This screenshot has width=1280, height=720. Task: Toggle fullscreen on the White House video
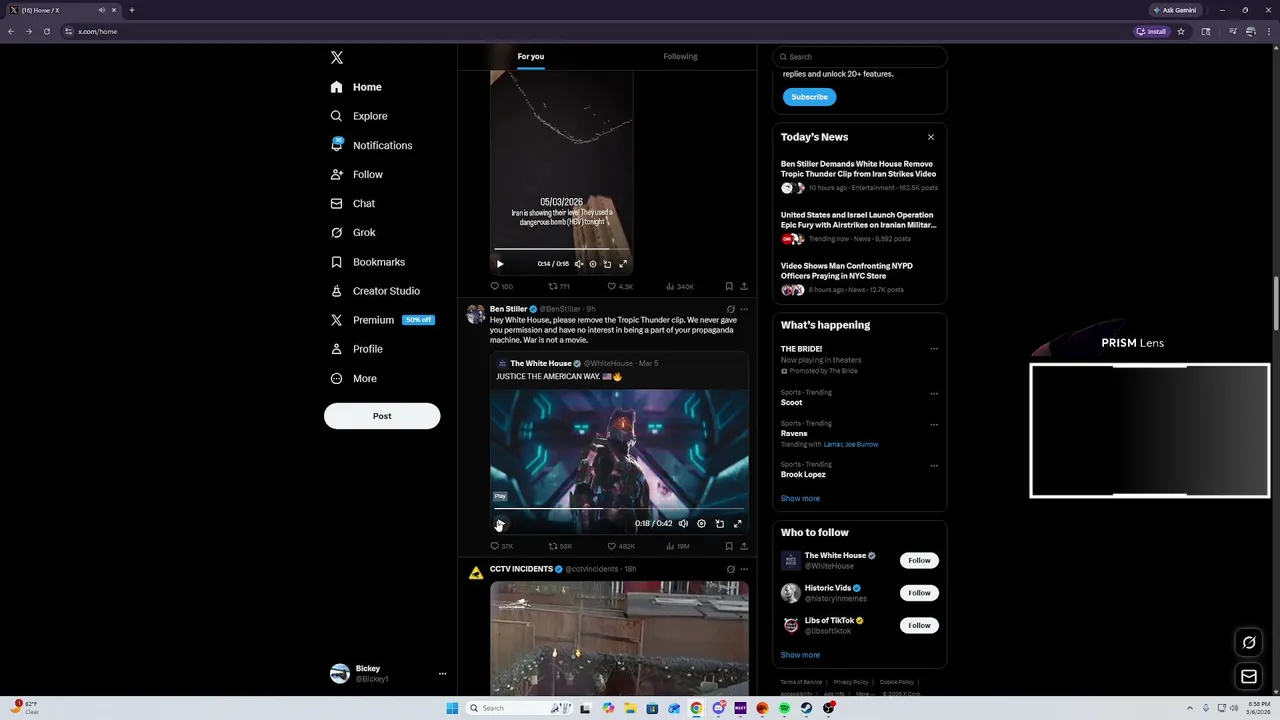tap(738, 524)
